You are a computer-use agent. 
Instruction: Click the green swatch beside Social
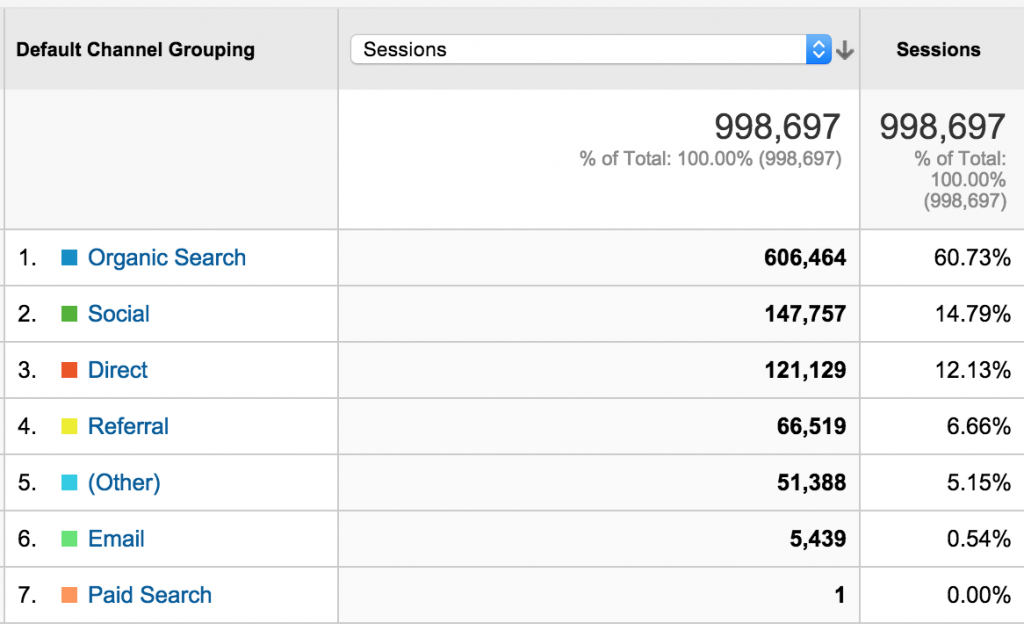pos(70,313)
